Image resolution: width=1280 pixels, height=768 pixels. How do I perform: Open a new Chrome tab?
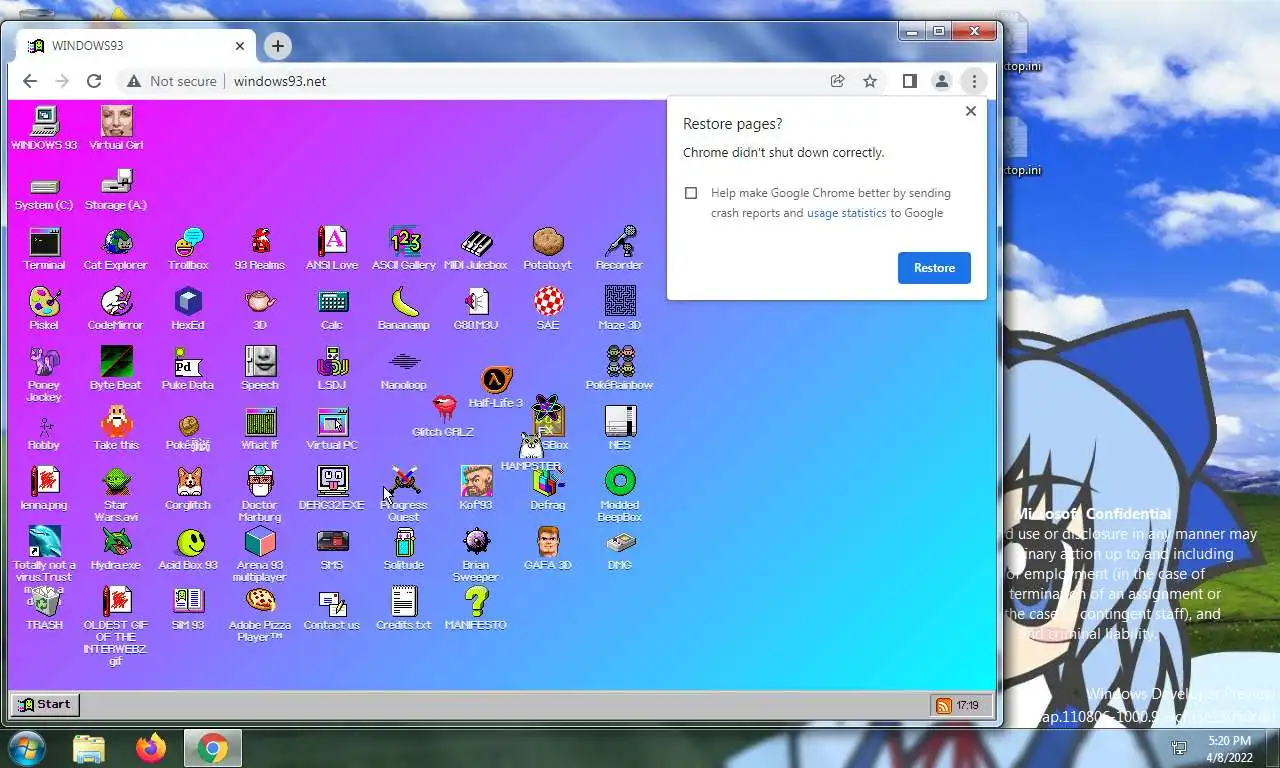(278, 46)
